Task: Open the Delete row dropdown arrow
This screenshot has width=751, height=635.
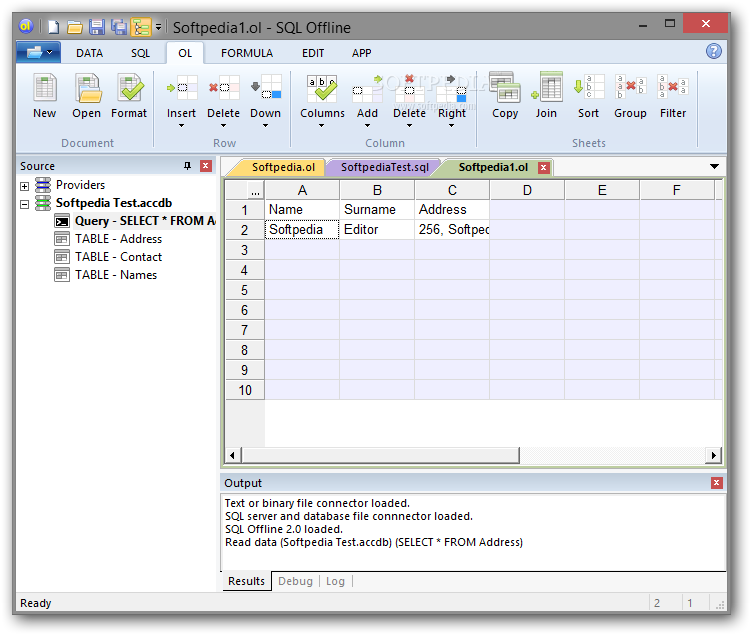Action: tap(224, 126)
